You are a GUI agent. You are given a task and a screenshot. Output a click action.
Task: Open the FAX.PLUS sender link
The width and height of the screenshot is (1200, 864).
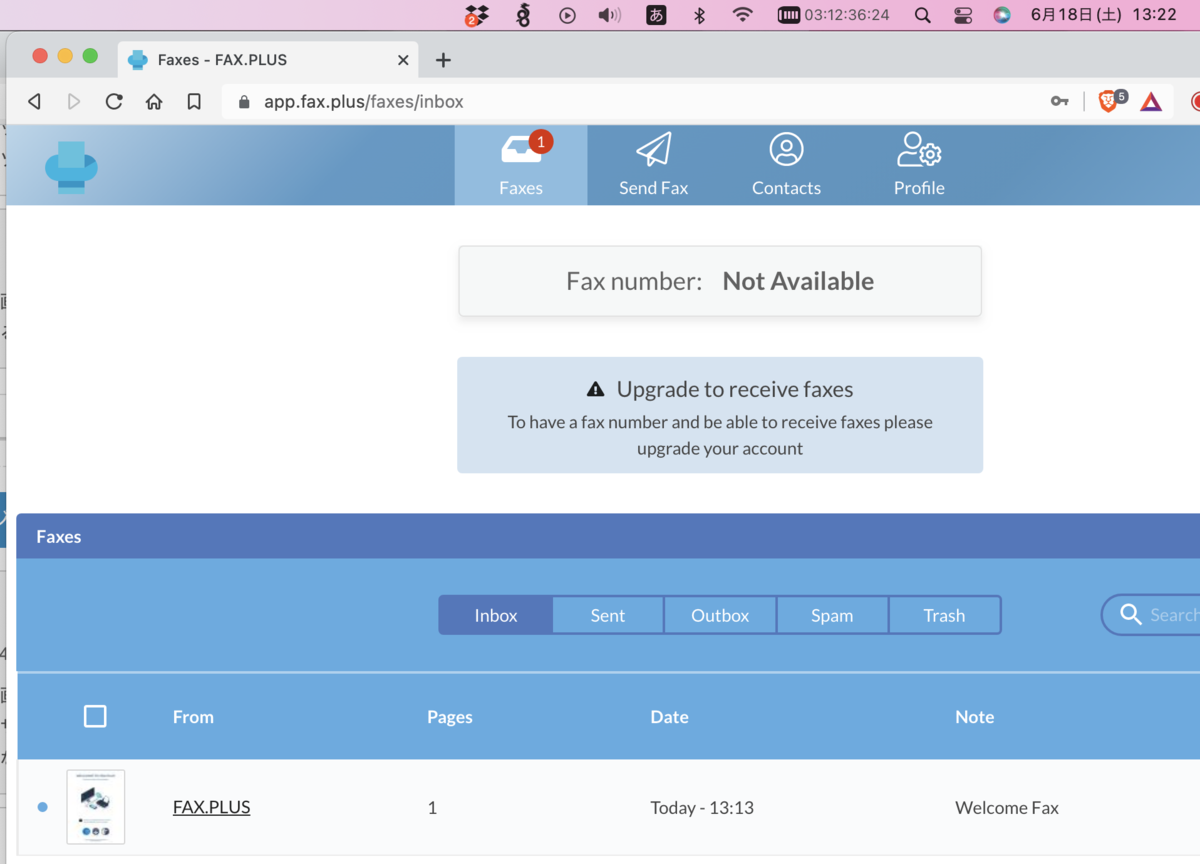pos(211,807)
